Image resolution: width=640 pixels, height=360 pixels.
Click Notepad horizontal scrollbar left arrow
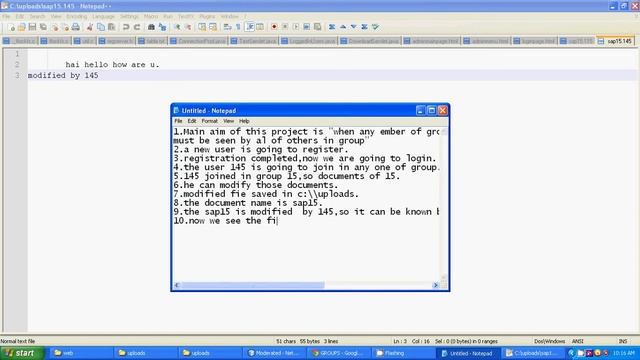pyautogui.click(x=177, y=285)
